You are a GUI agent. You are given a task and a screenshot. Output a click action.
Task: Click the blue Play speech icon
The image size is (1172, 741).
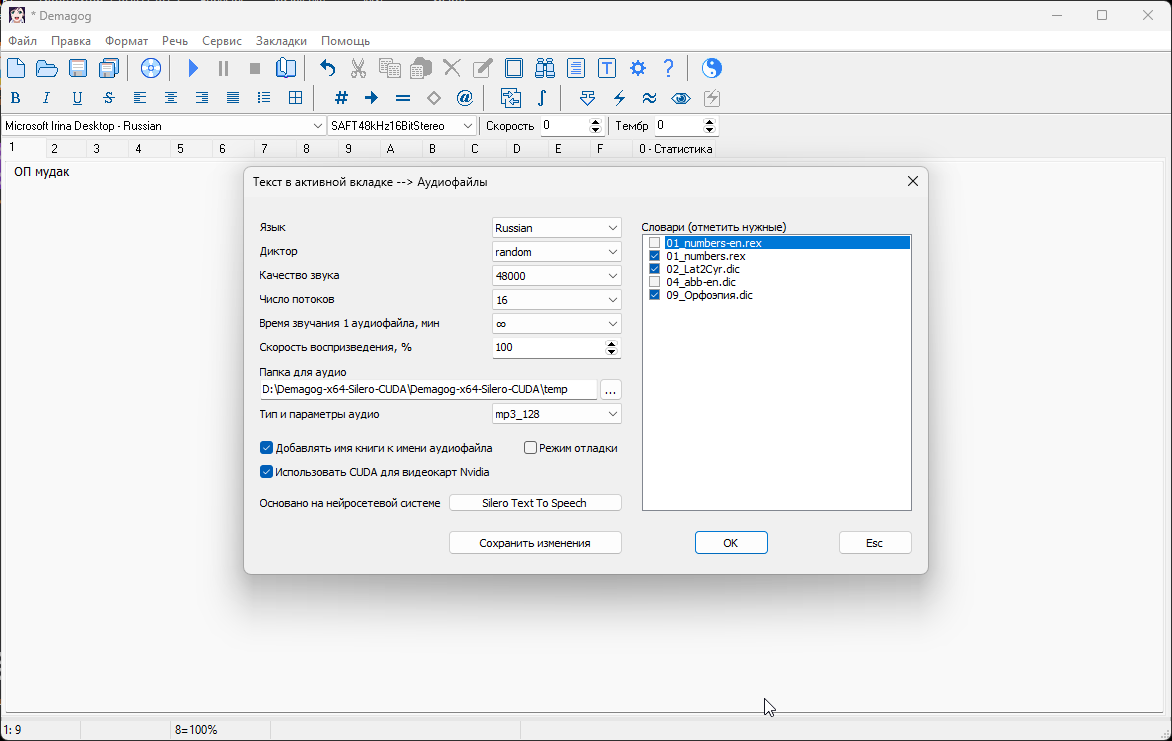(194, 68)
